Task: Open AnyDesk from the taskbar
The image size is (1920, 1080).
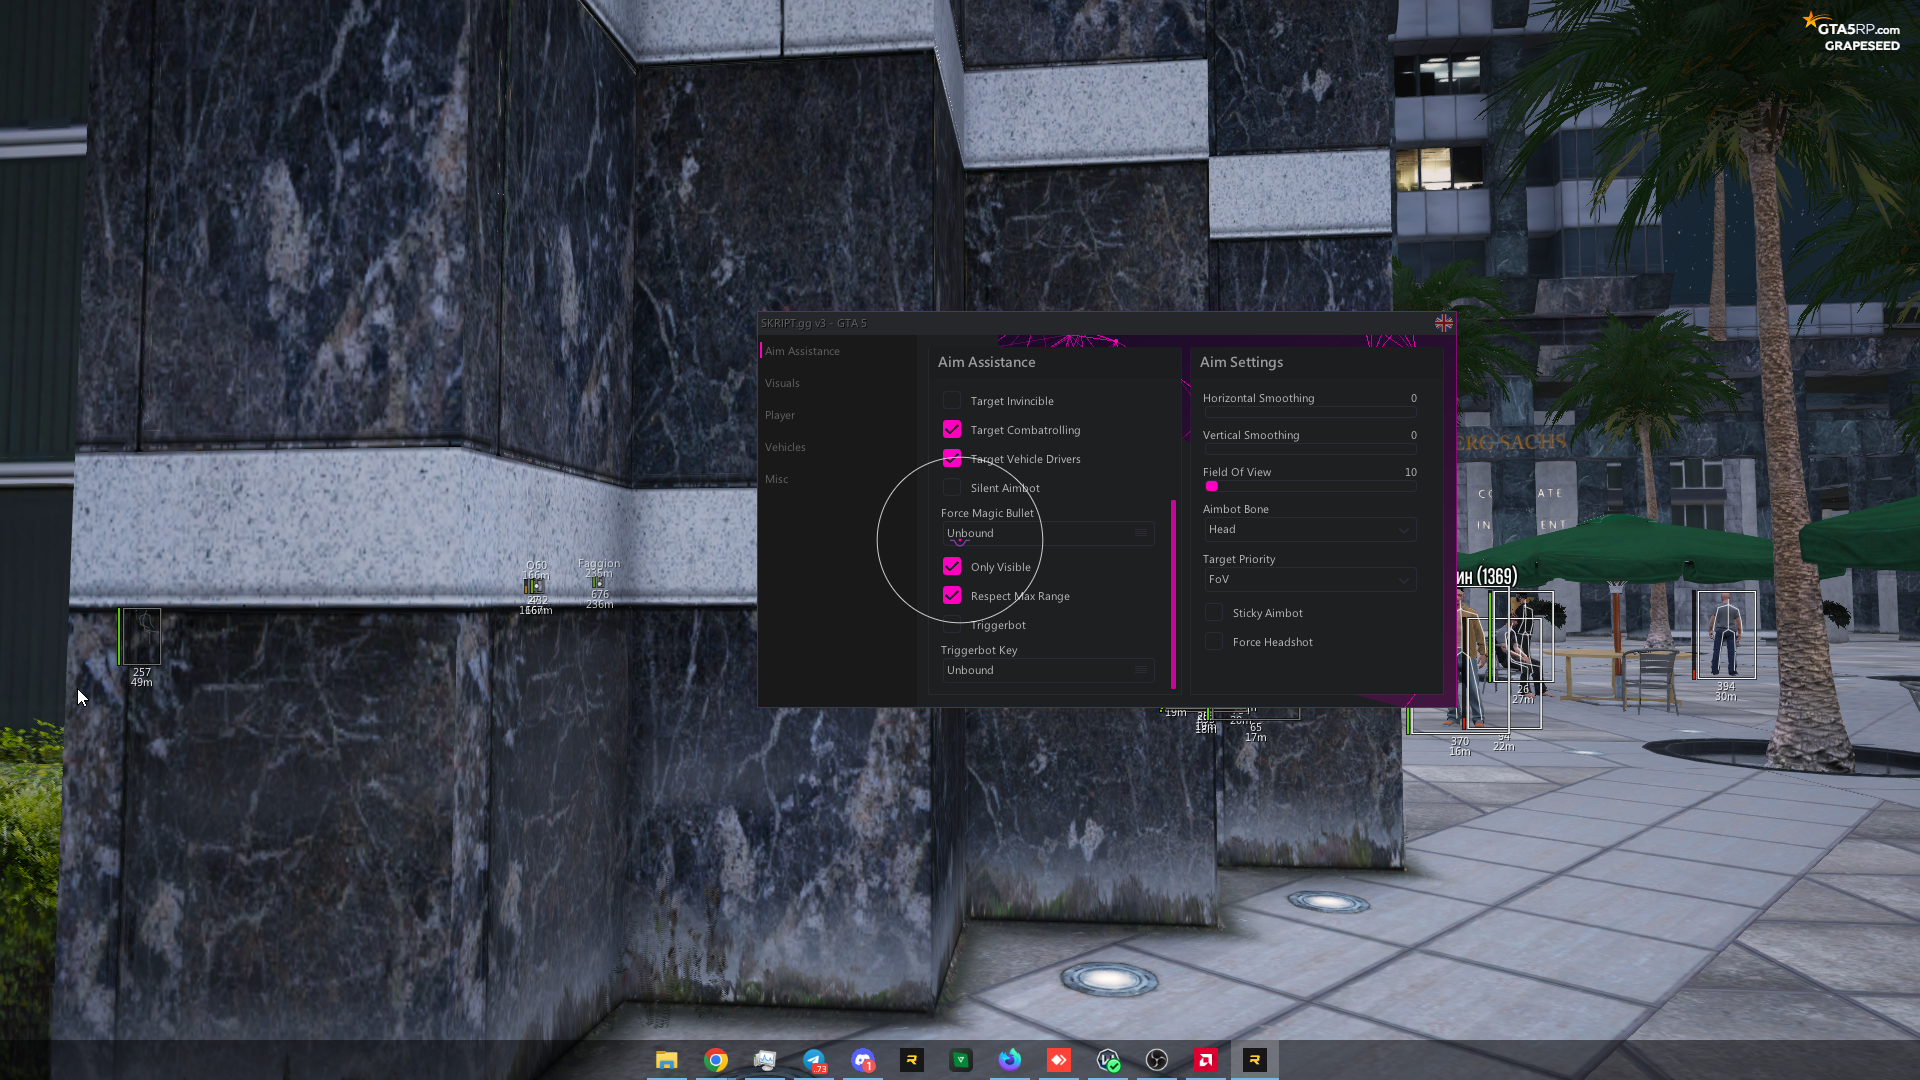Action: point(1059,1060)
